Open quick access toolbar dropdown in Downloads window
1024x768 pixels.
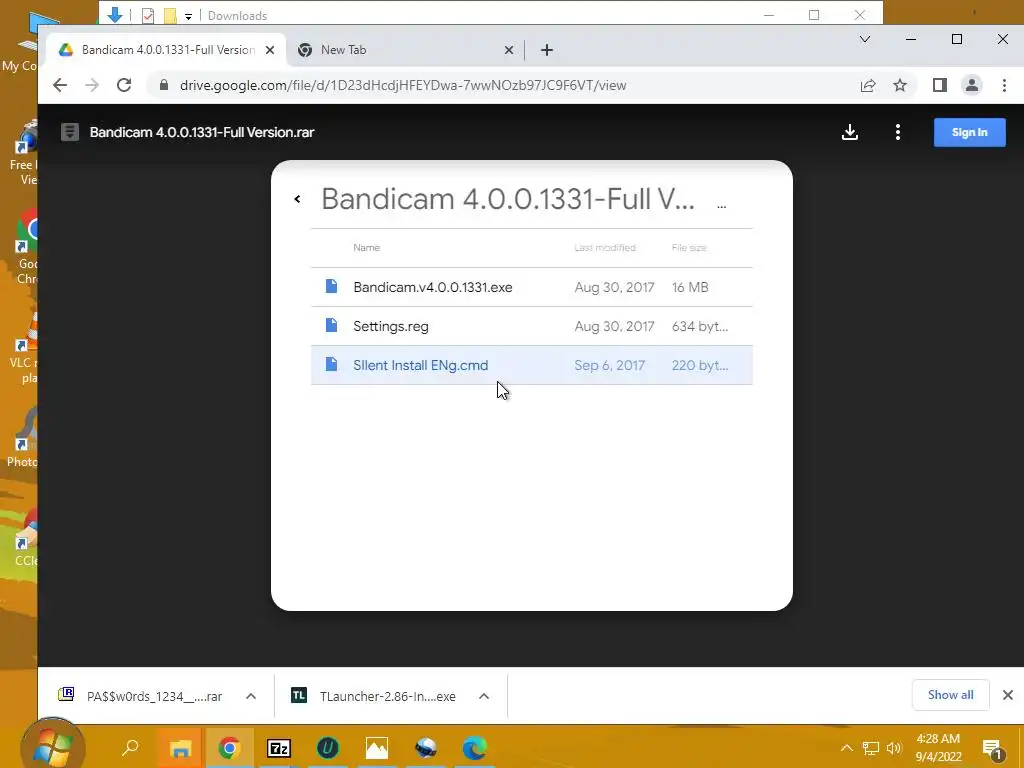click(188, 16)
